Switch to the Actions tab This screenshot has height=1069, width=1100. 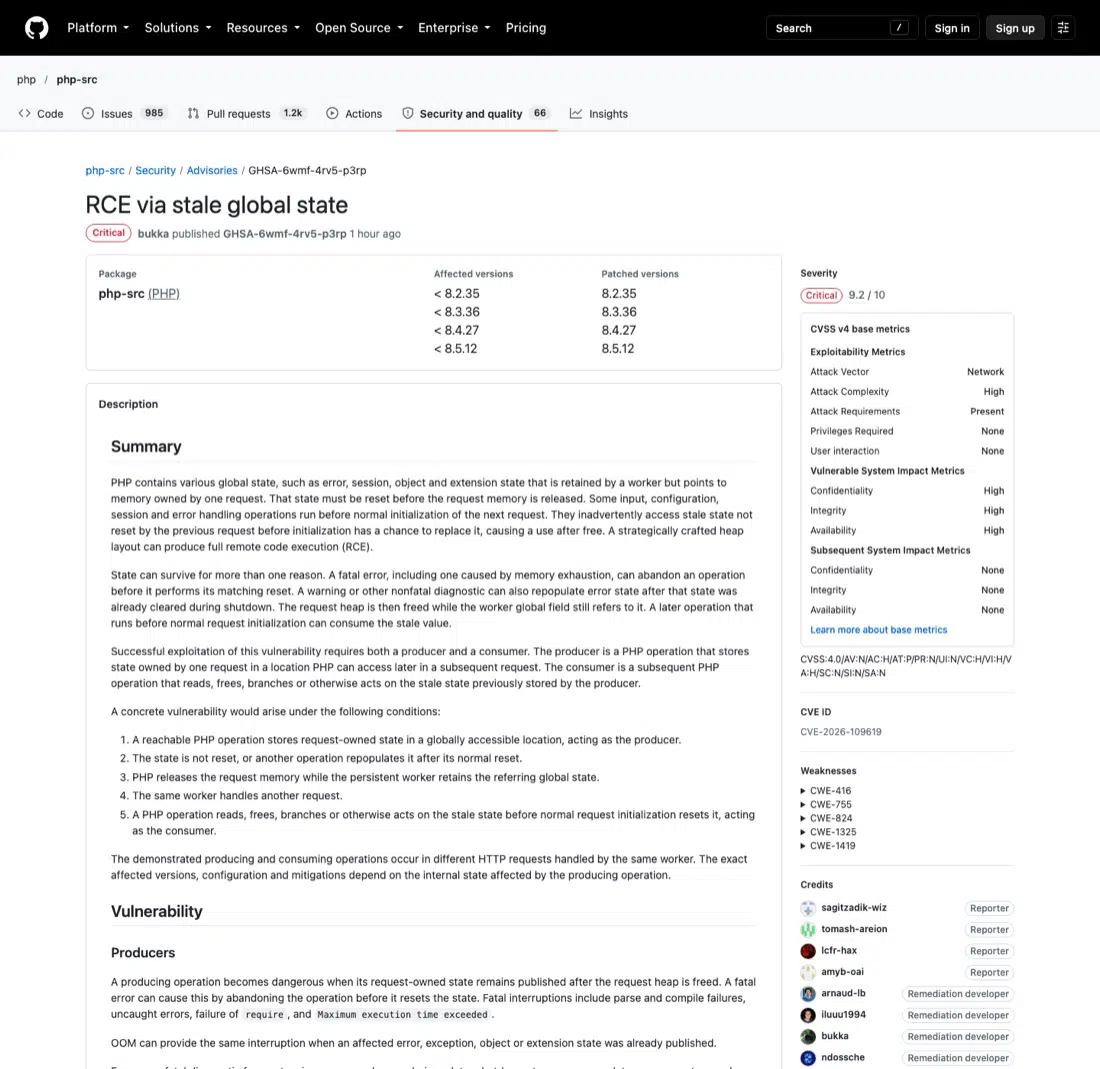[354, 114]
